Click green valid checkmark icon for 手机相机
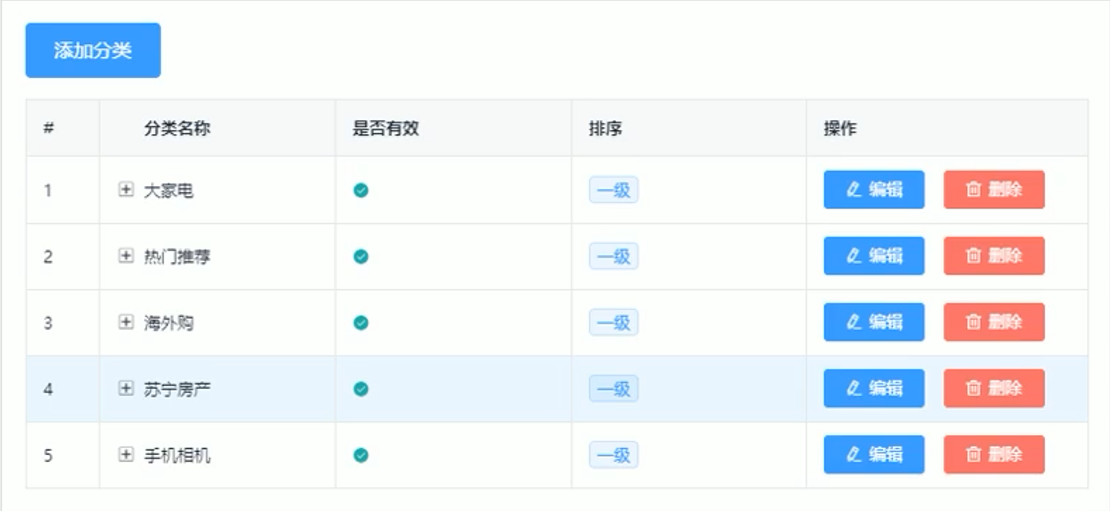The width and height of the screenshot is (1110, 511). pyautogui.click(x=361, y=455)
